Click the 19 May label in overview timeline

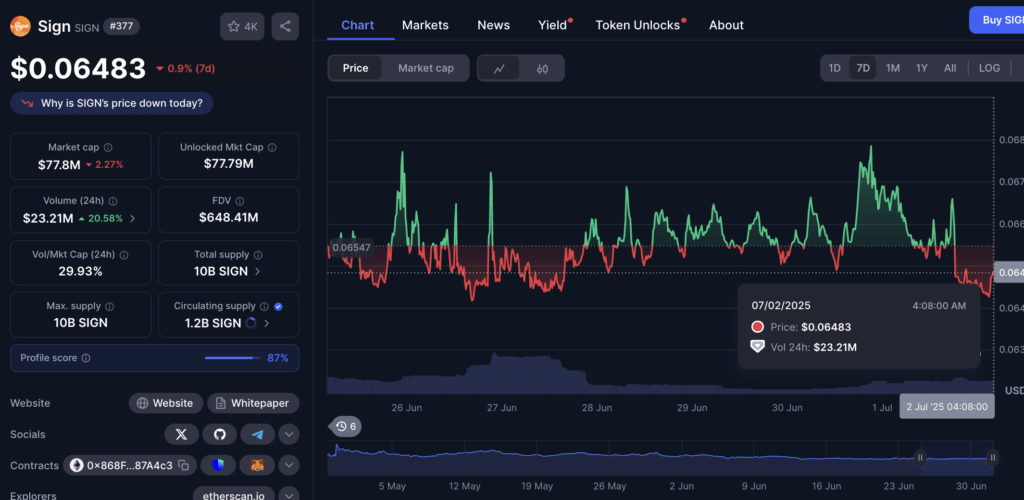click(x=537, y=486)
